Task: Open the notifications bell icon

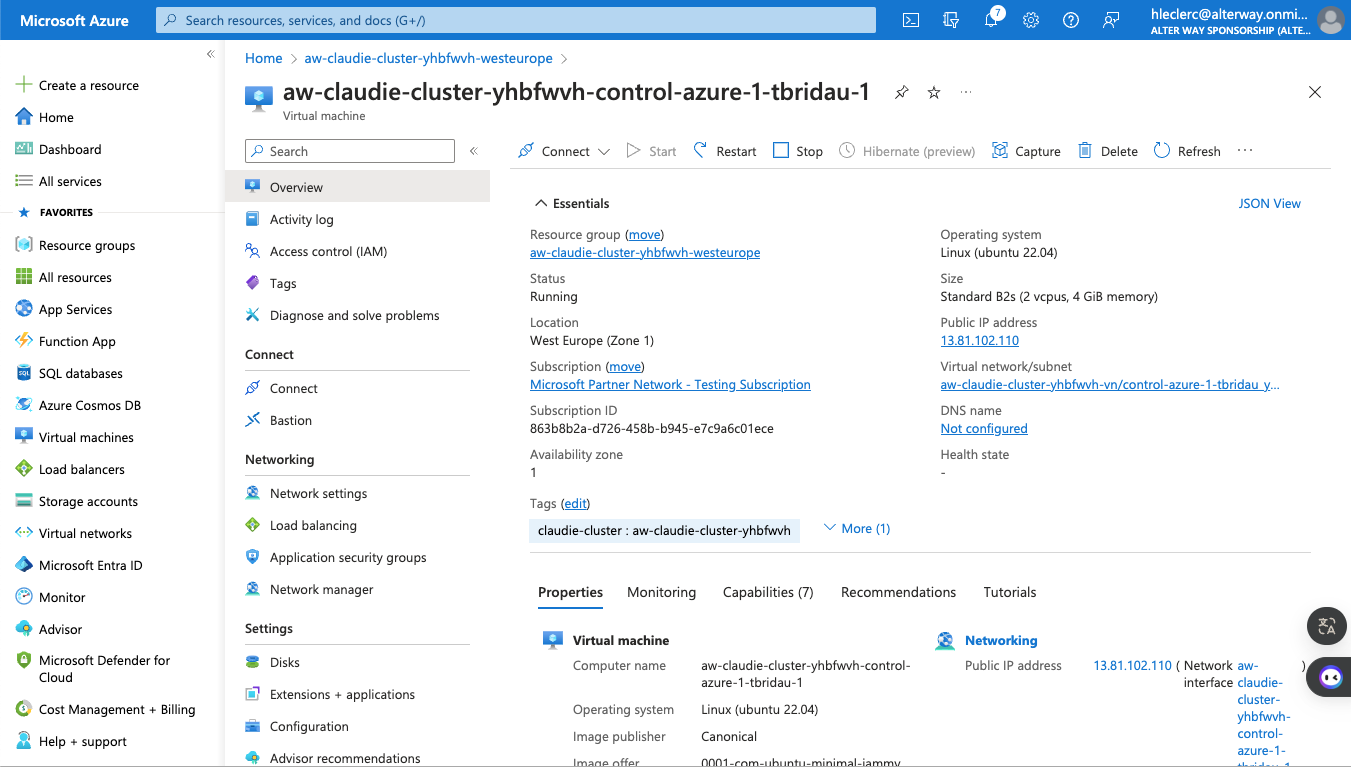Action: [x=991, y=20]
